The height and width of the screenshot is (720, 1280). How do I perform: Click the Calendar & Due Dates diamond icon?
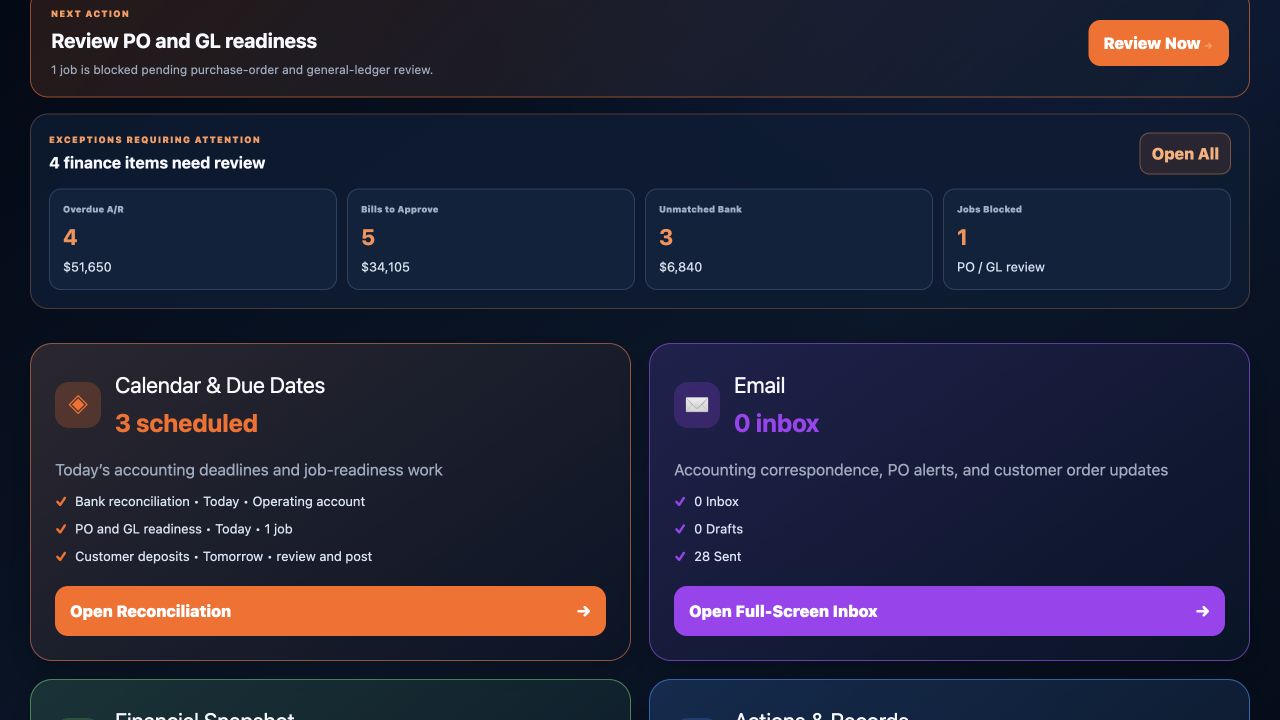pos(78,405)
